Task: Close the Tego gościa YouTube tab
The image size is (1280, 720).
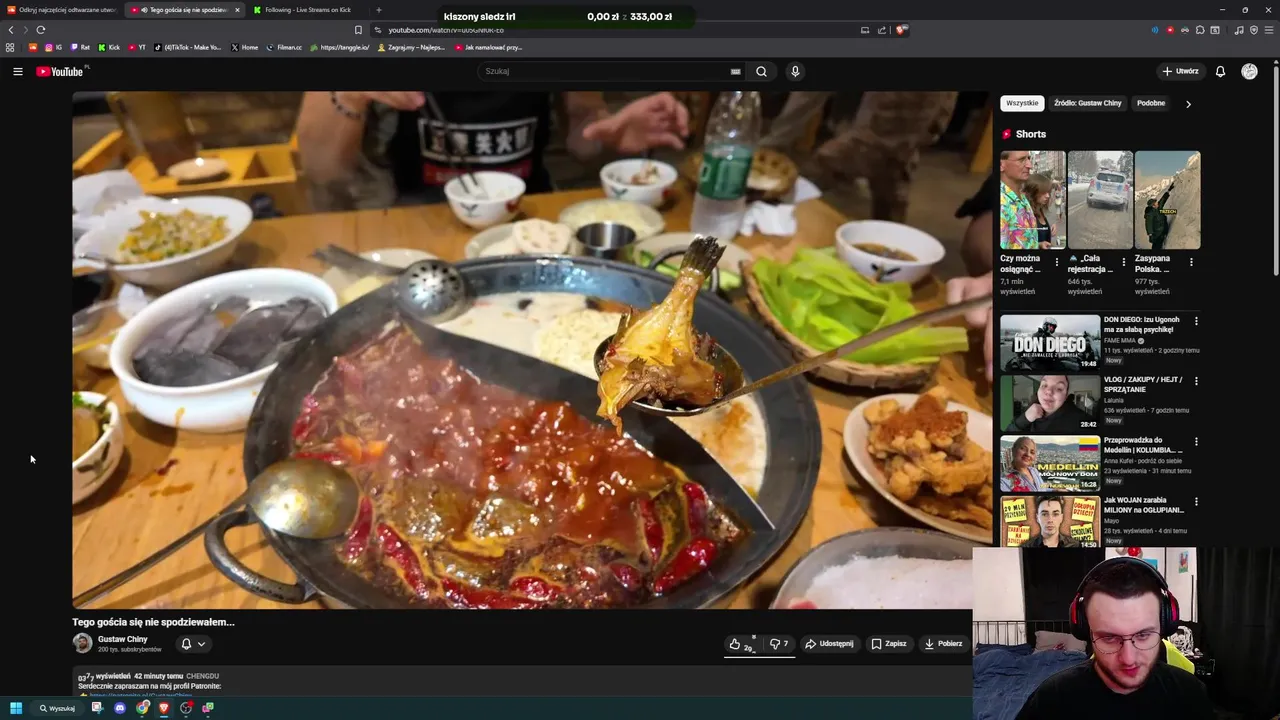Action: tap(237, 10)
